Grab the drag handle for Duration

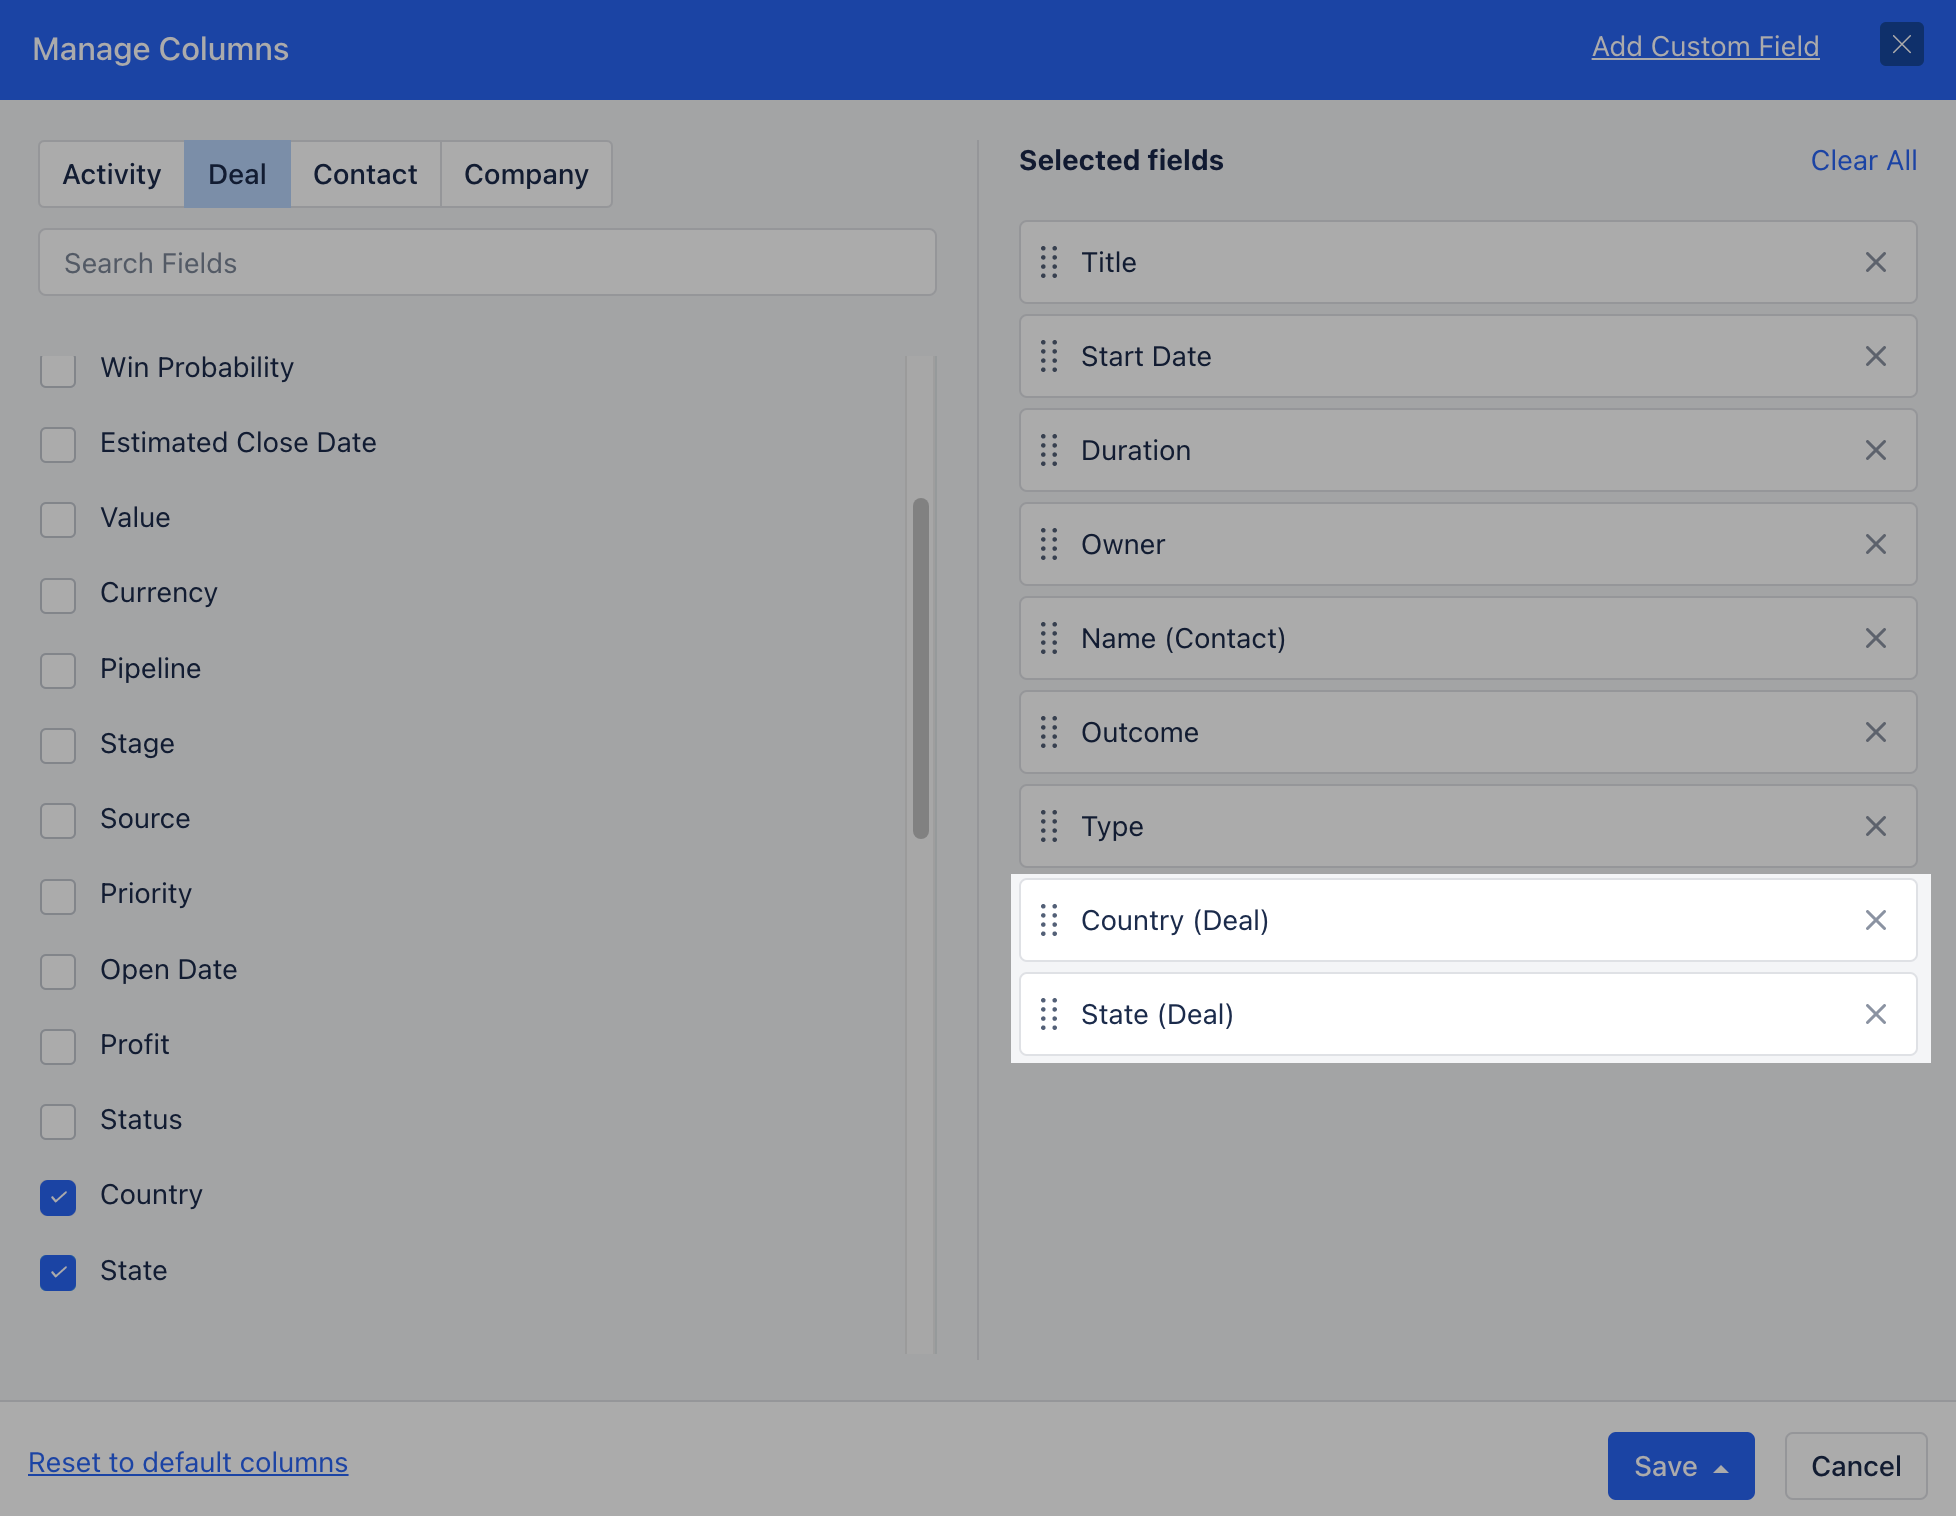[x=1049, y=450]
